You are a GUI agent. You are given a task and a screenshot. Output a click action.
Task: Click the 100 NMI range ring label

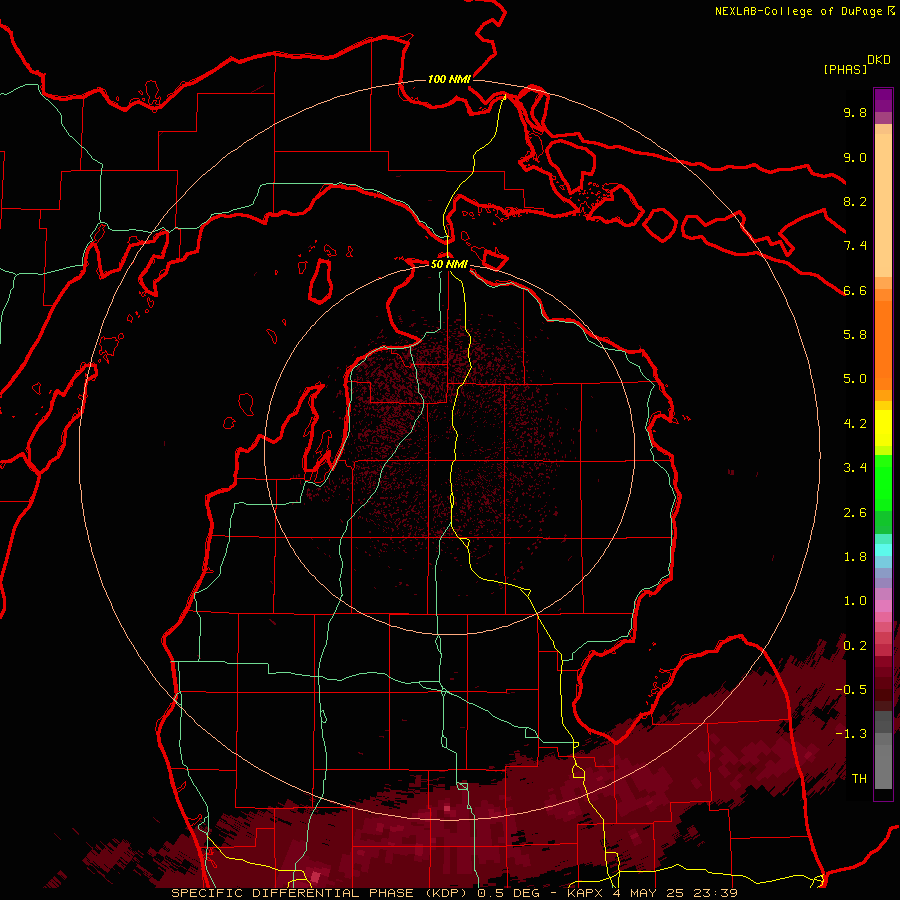[449, 79]
